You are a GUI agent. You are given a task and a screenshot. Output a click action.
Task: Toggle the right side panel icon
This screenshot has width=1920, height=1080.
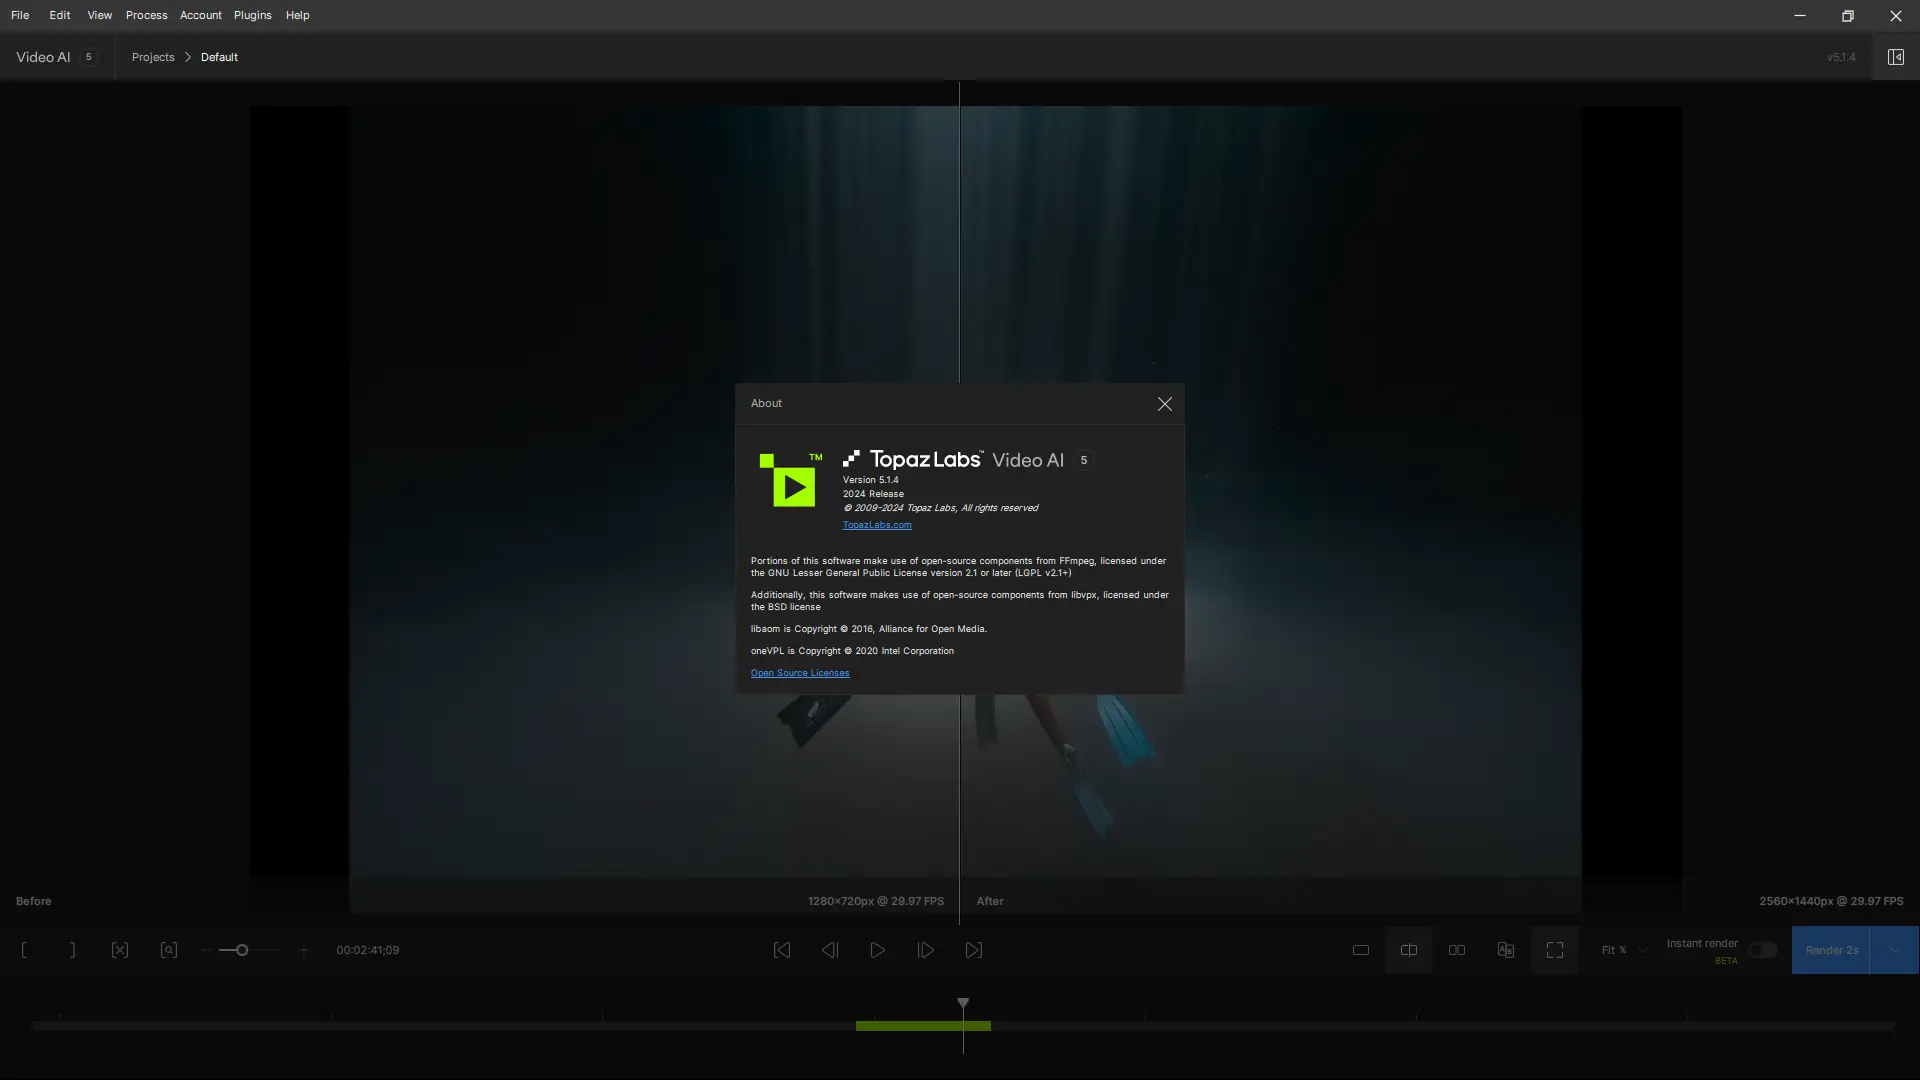[x=1895, y=57]
